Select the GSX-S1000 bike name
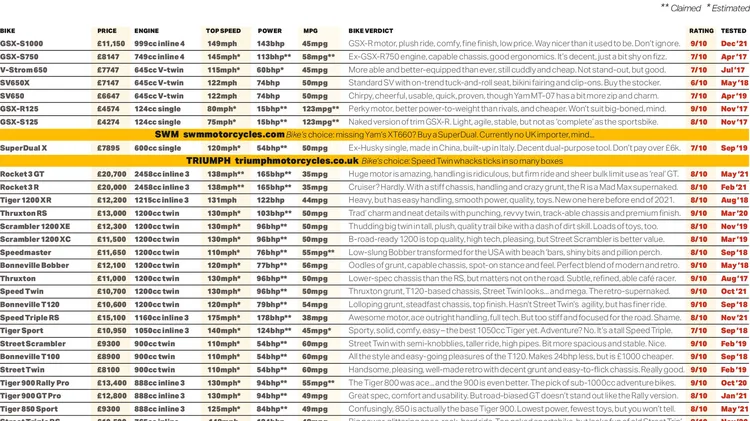Screen dimensions: 750x421 (22, 44)
